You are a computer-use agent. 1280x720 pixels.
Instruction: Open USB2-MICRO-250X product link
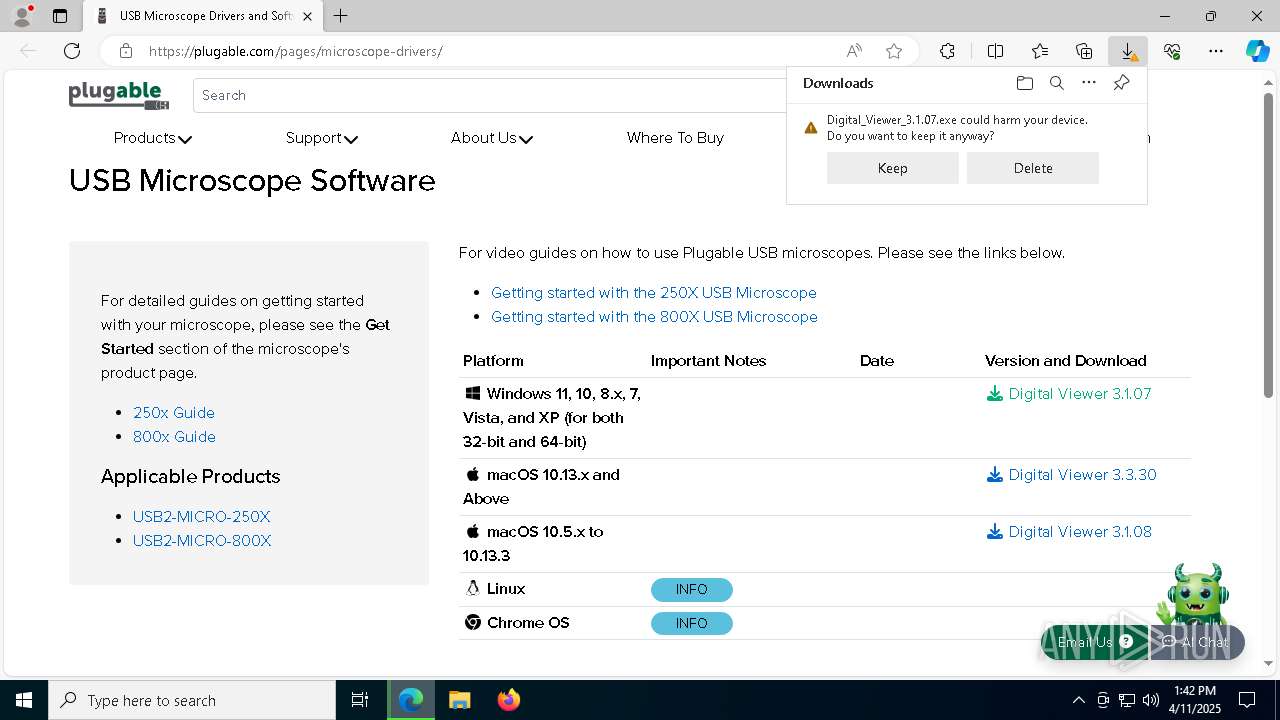point(201,517)
